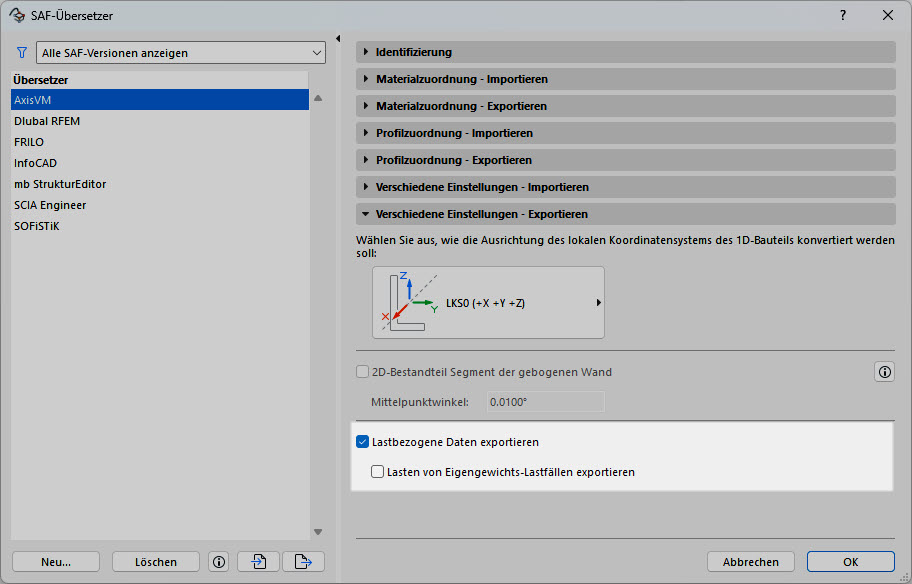Screen dimensions: 912x584
Task: Click the translator list scroll-up arrow
Action: 318,98
